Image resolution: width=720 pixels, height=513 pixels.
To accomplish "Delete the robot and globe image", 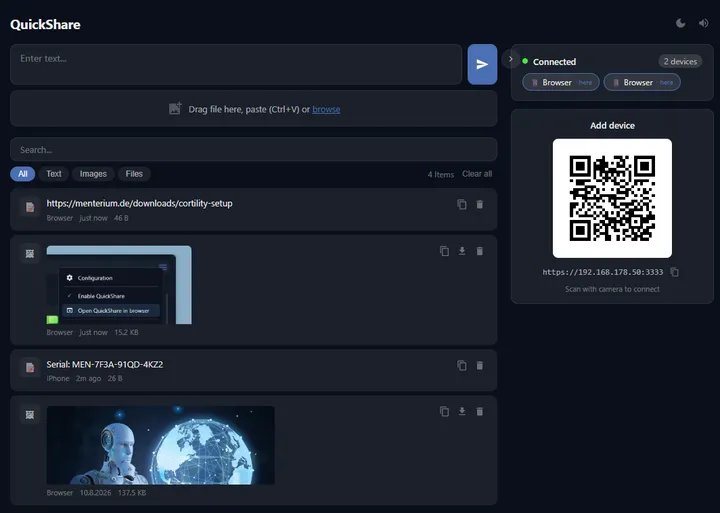I will tap(479, 411).
